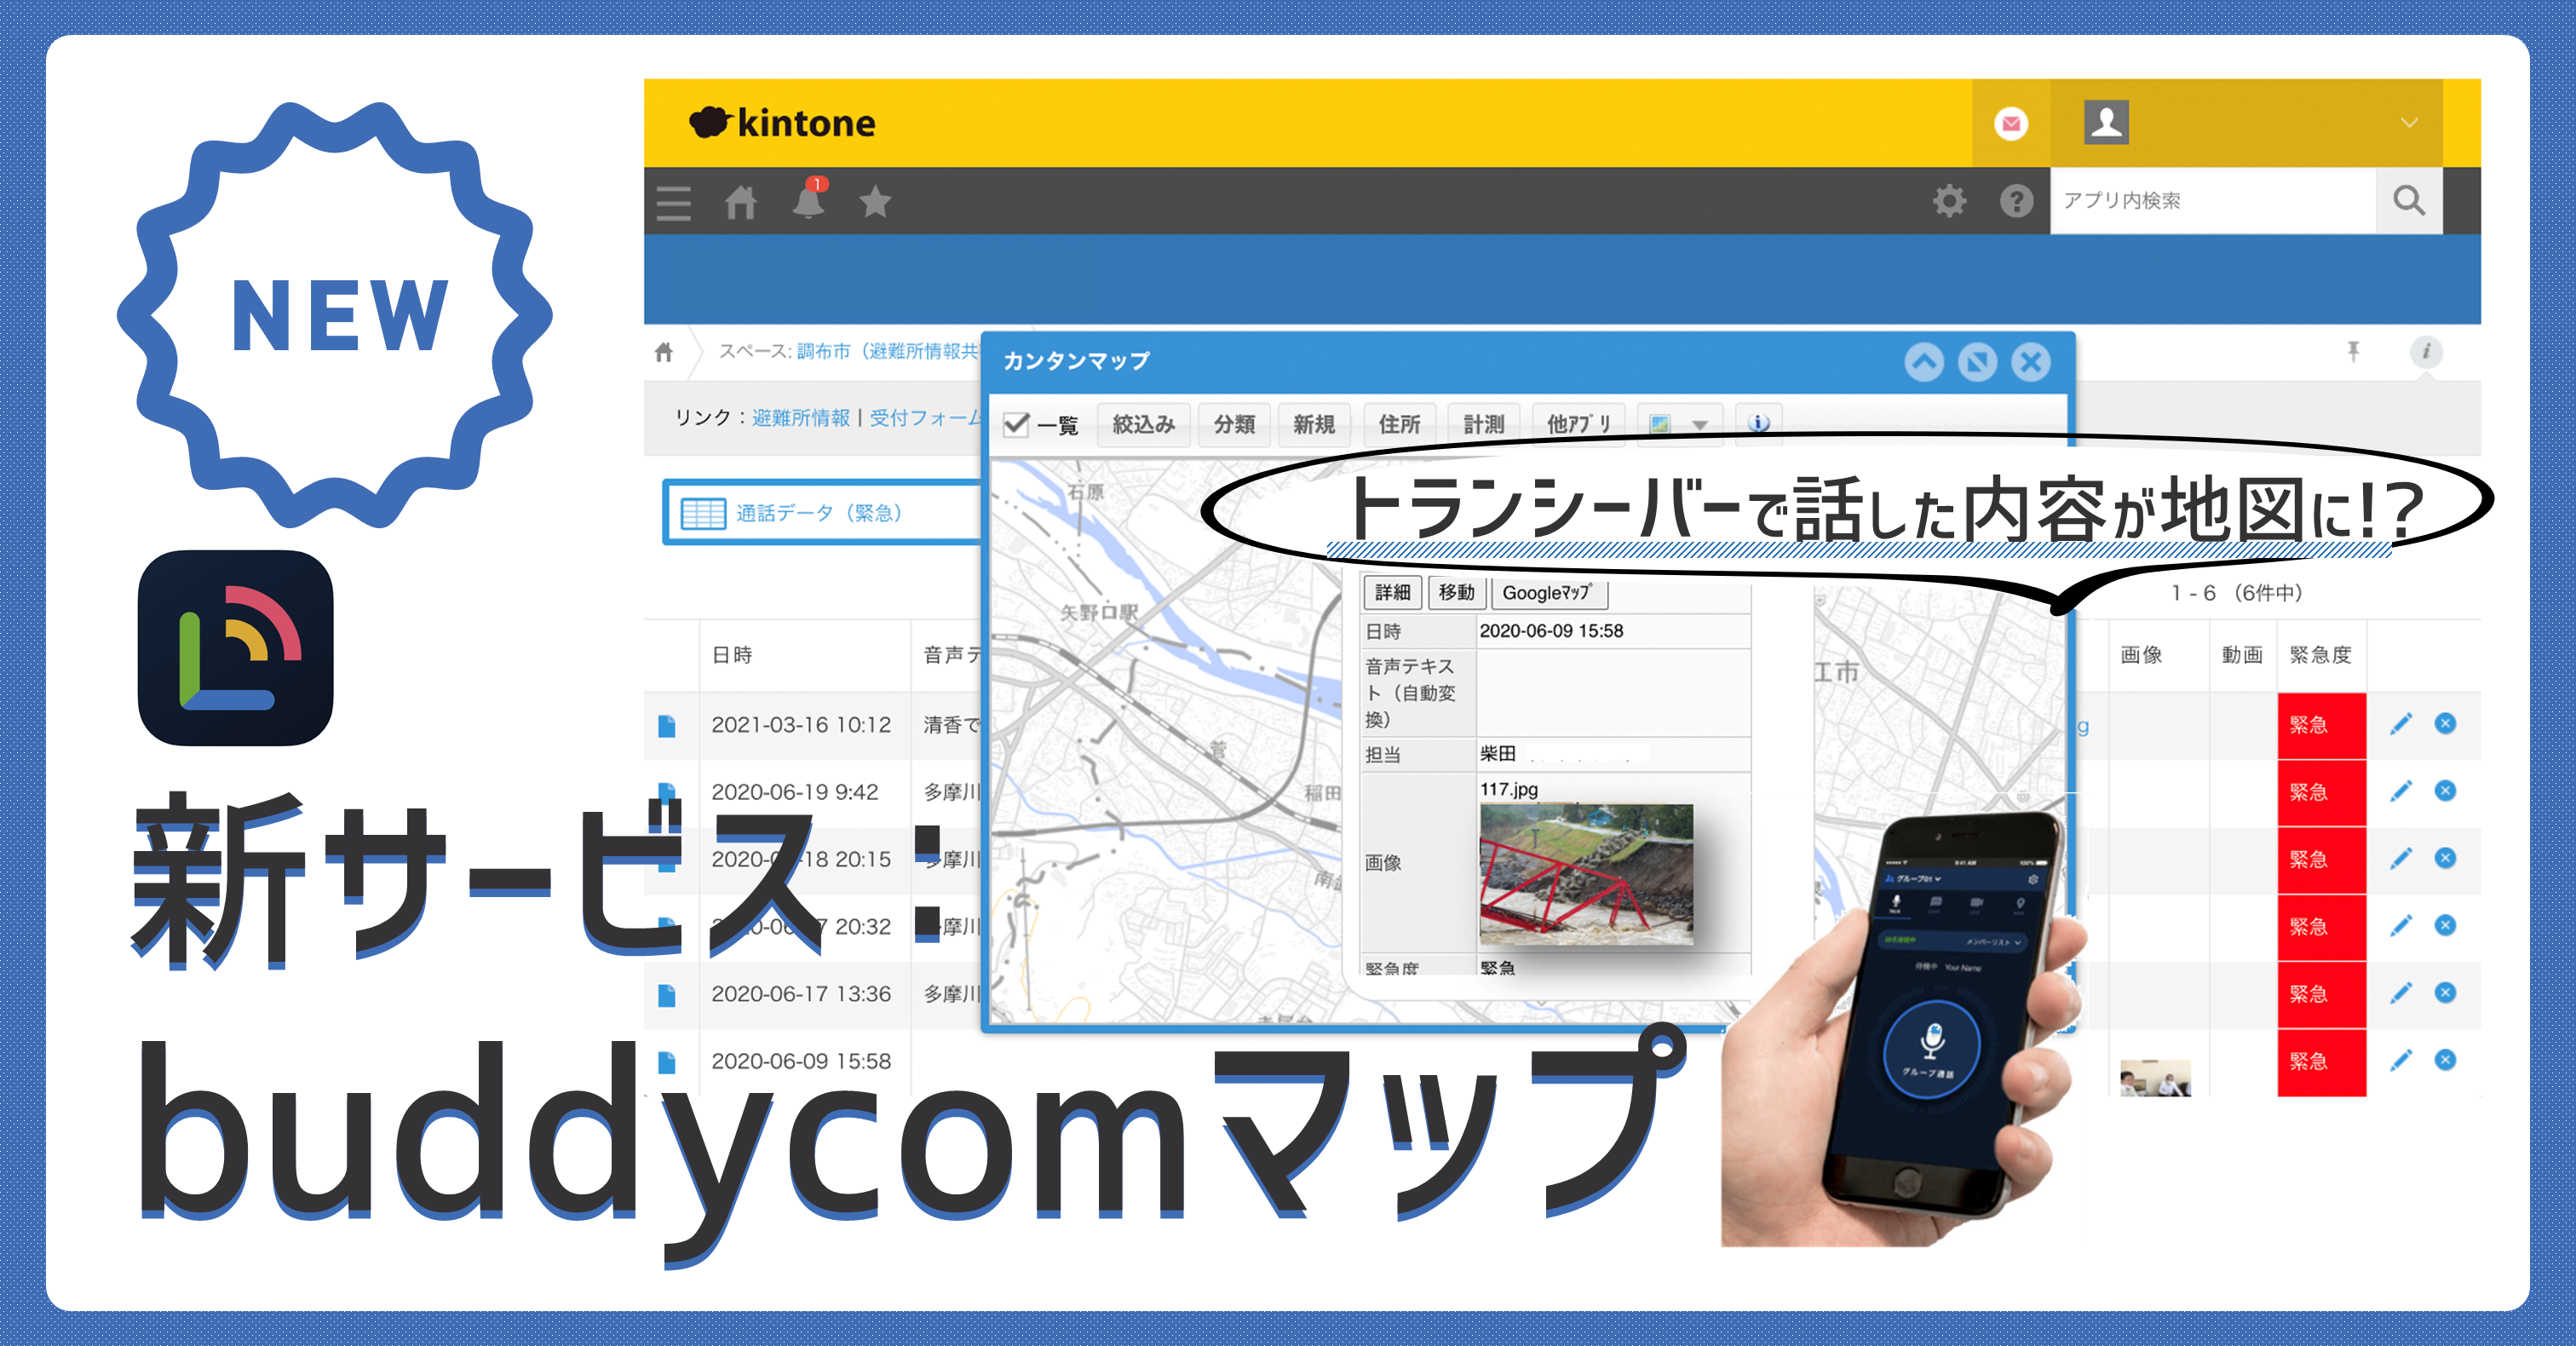Click the 緊急度 column header
Viewport: 2576px width, 1346px height.
pos(2320,655)
